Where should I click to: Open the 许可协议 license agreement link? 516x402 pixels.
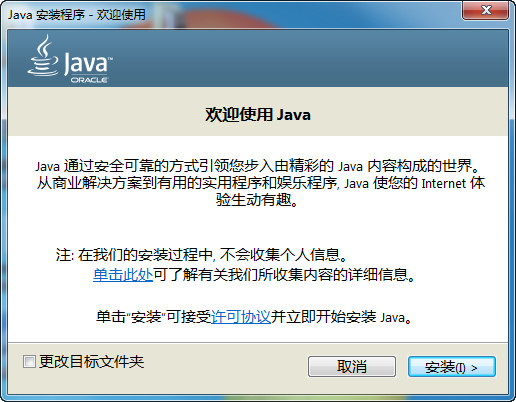point(241,317)
